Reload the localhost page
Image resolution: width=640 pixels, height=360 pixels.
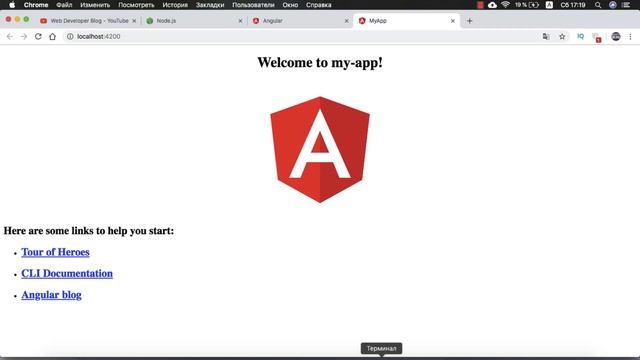point(38,36)
